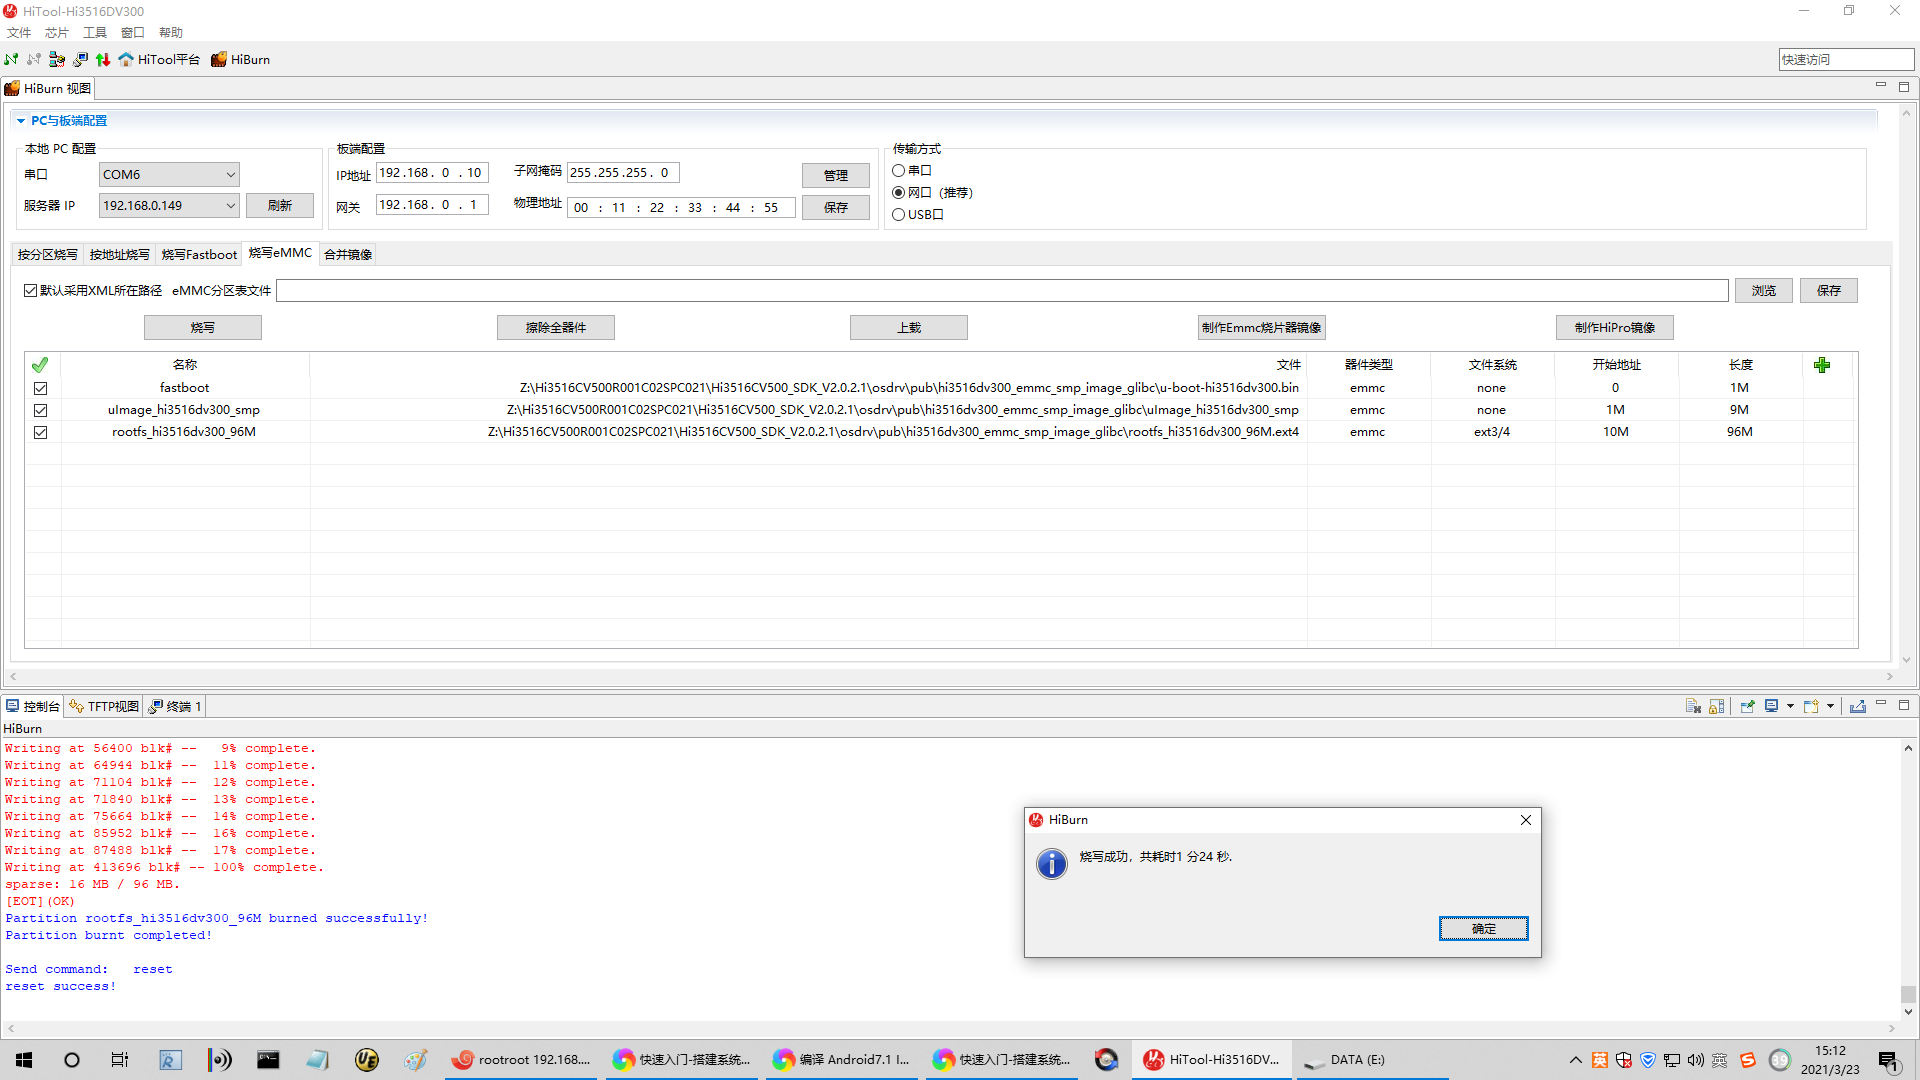Uncheck the fastboot partition row
Screen dimensions: 1920x1080
[41, 388]
